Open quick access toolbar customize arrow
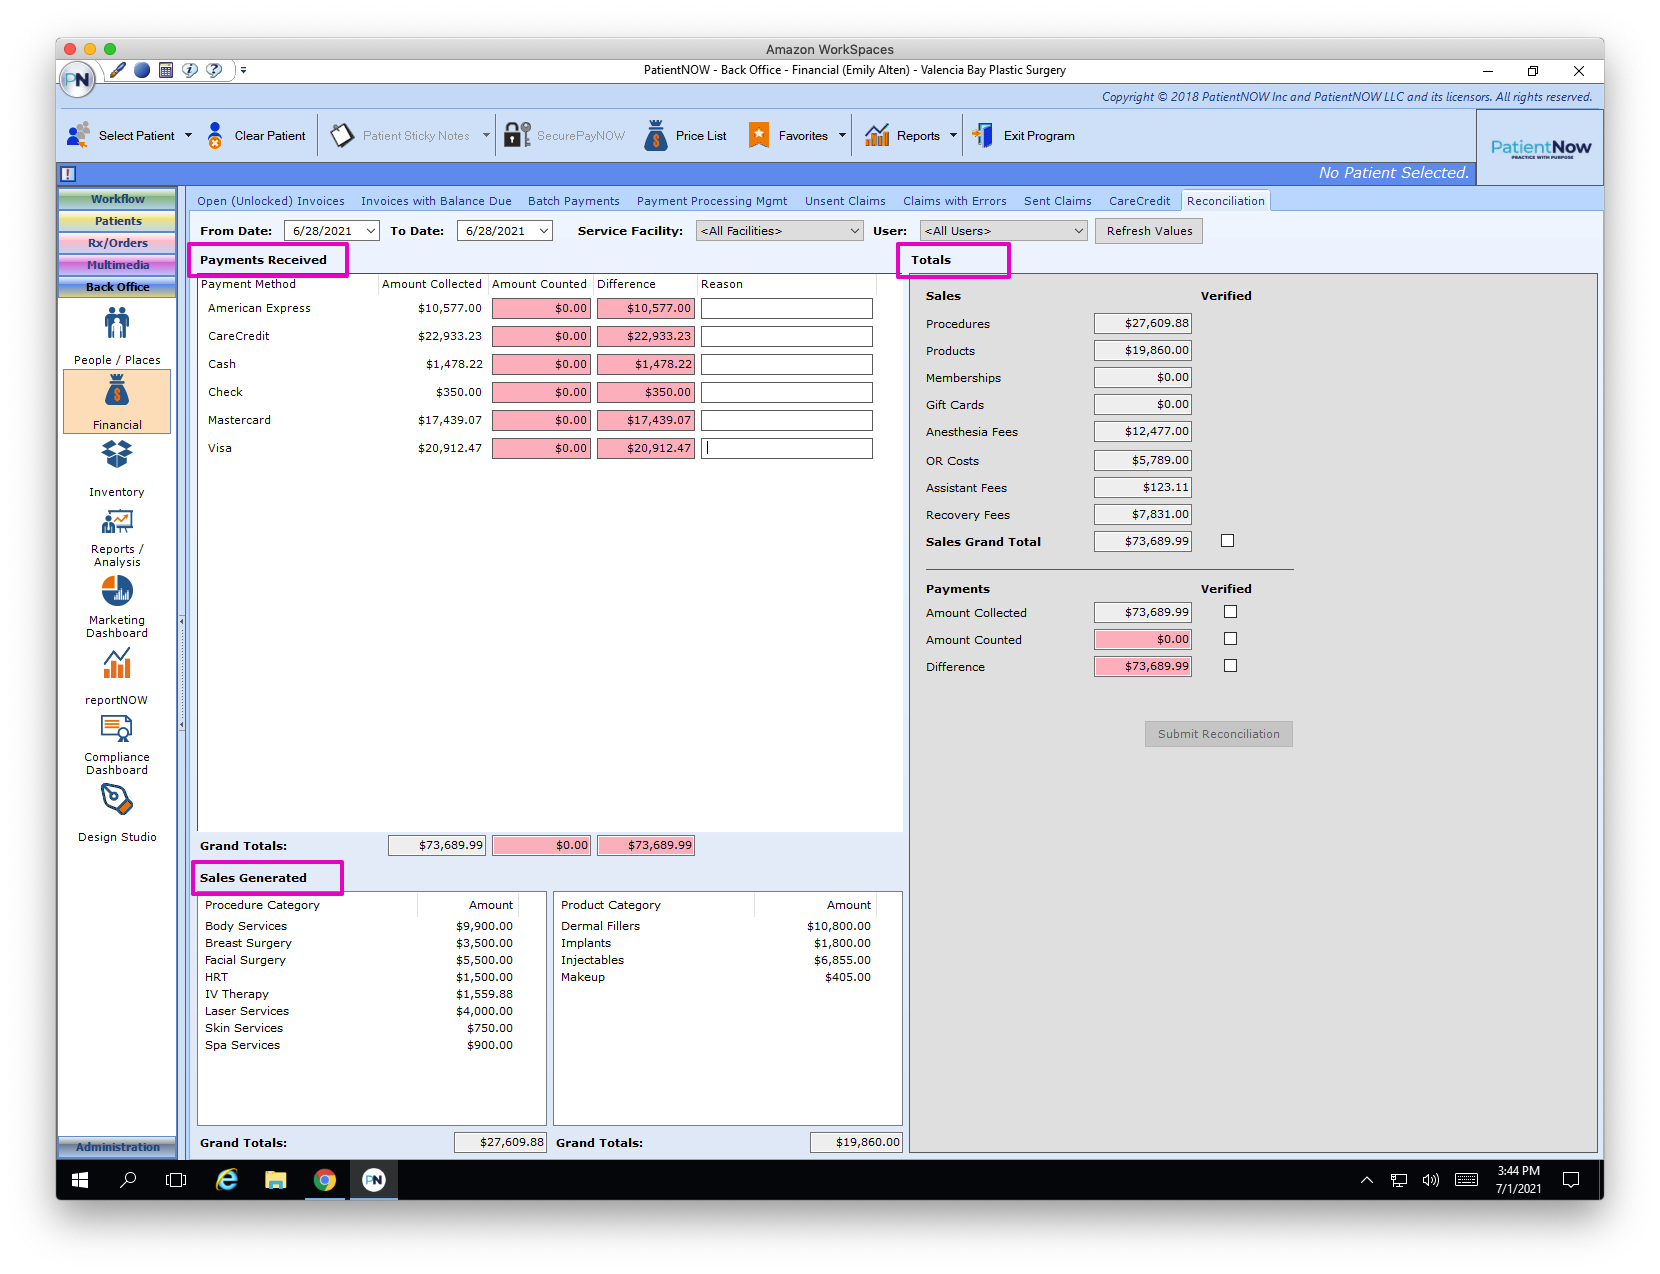1660x1274 pixels. tap(243, 70)
